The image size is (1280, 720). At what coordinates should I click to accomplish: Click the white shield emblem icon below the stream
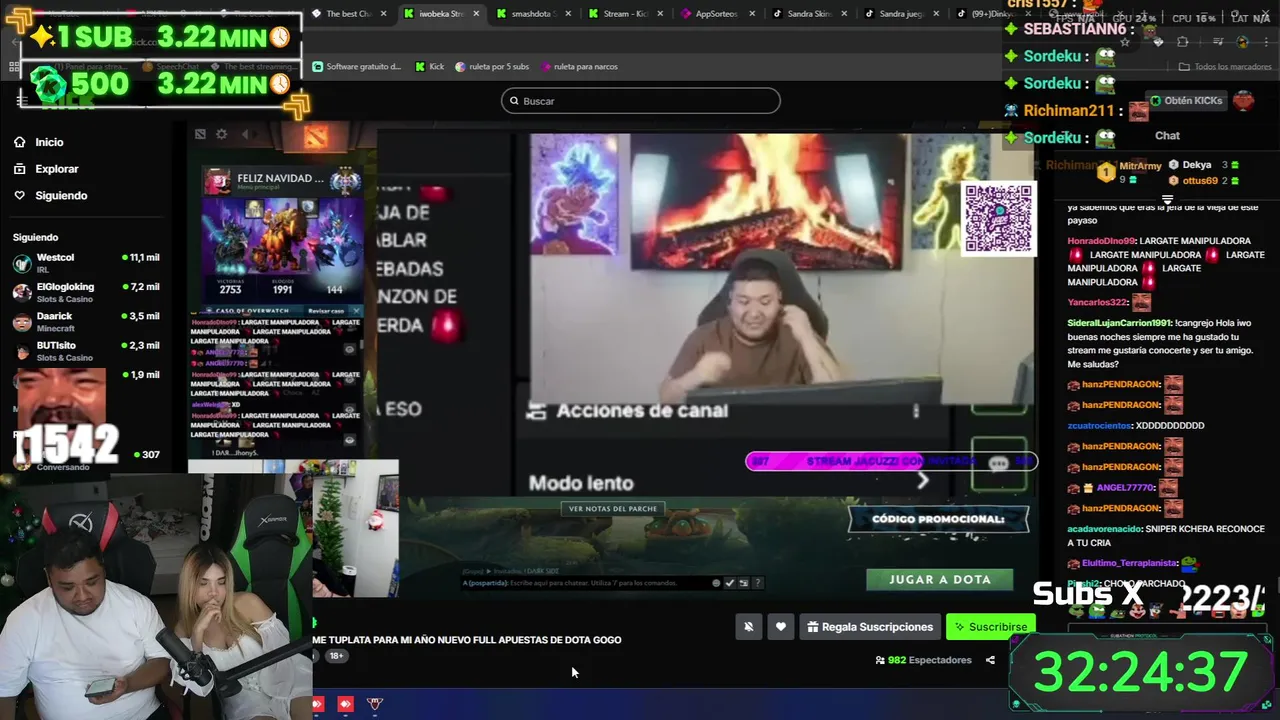click(375, 704)
